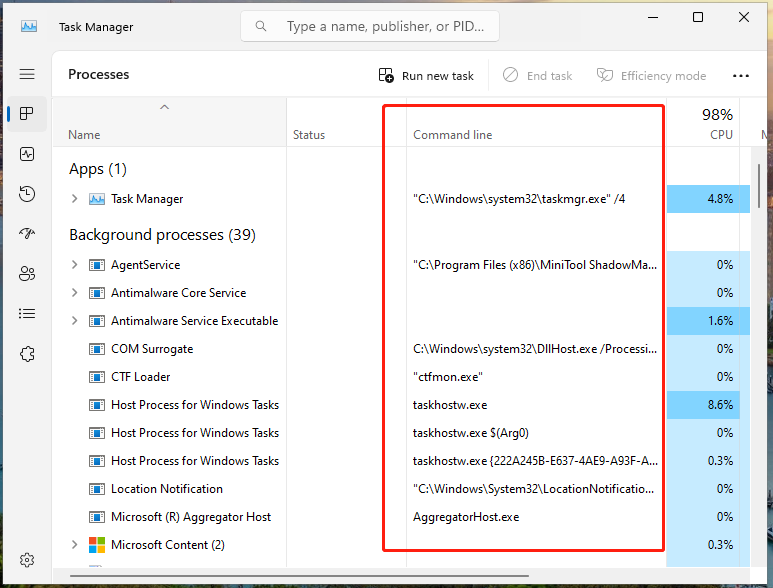Select the Processes sidebar icon
Viewport: 773px width, 588px height.
pyautogui.click(x=27, y=114)
